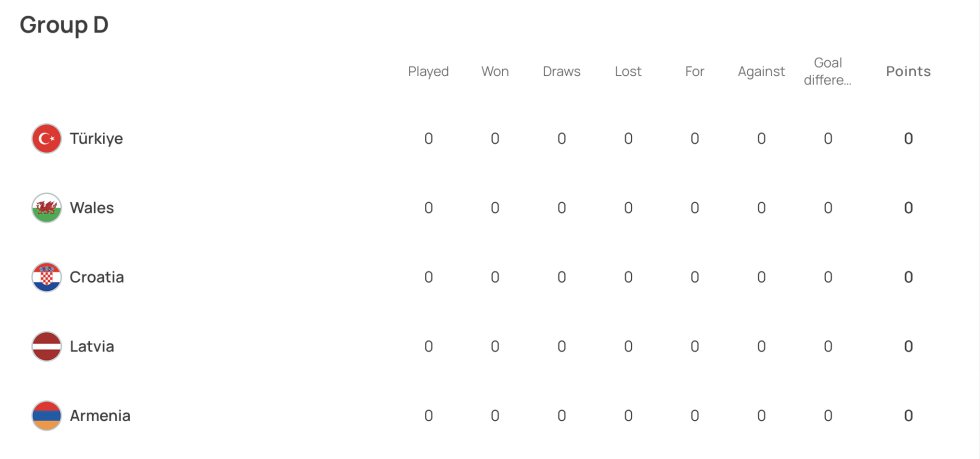Select the Draws column header

(561, 71)
